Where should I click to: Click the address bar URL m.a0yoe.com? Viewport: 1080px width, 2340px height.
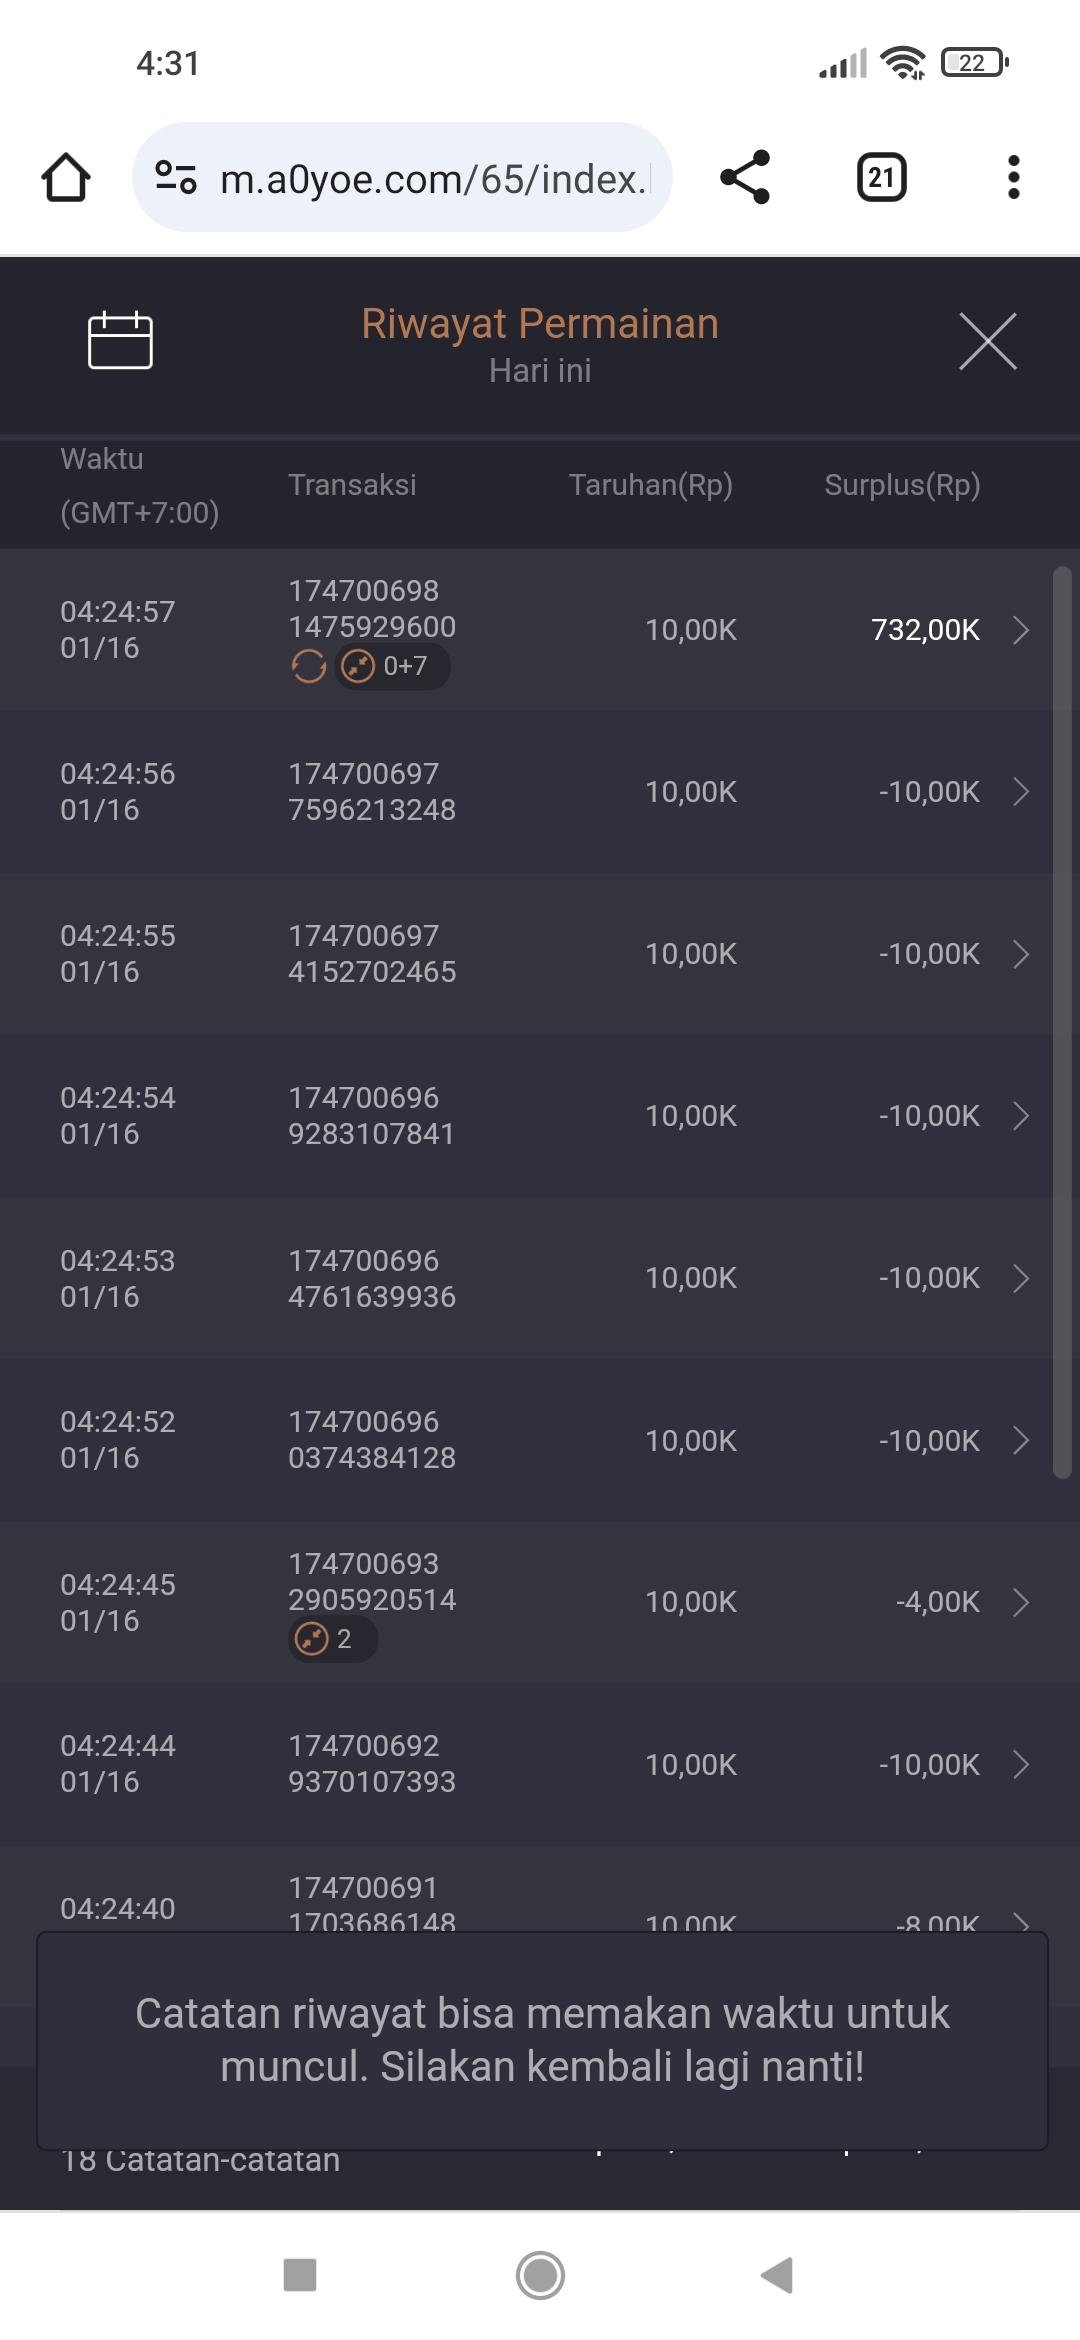[432, 179]
